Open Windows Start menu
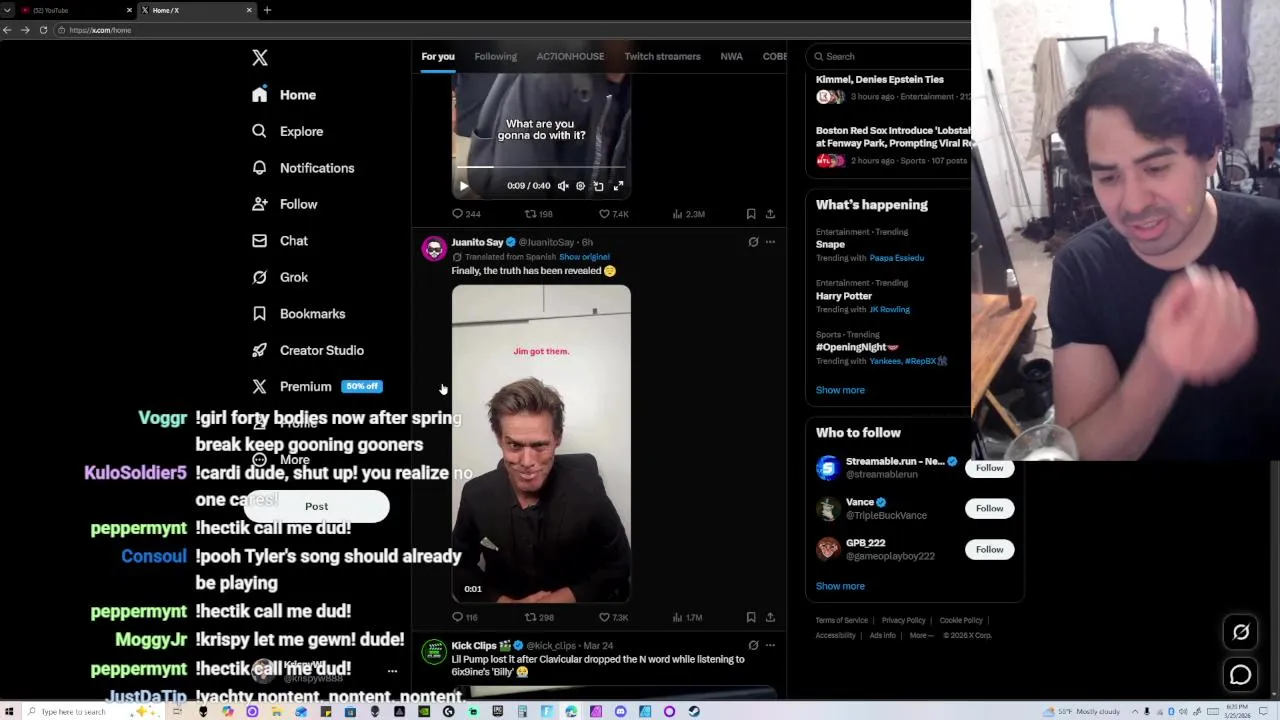The image size is (1280, 720). pos(9,712)
